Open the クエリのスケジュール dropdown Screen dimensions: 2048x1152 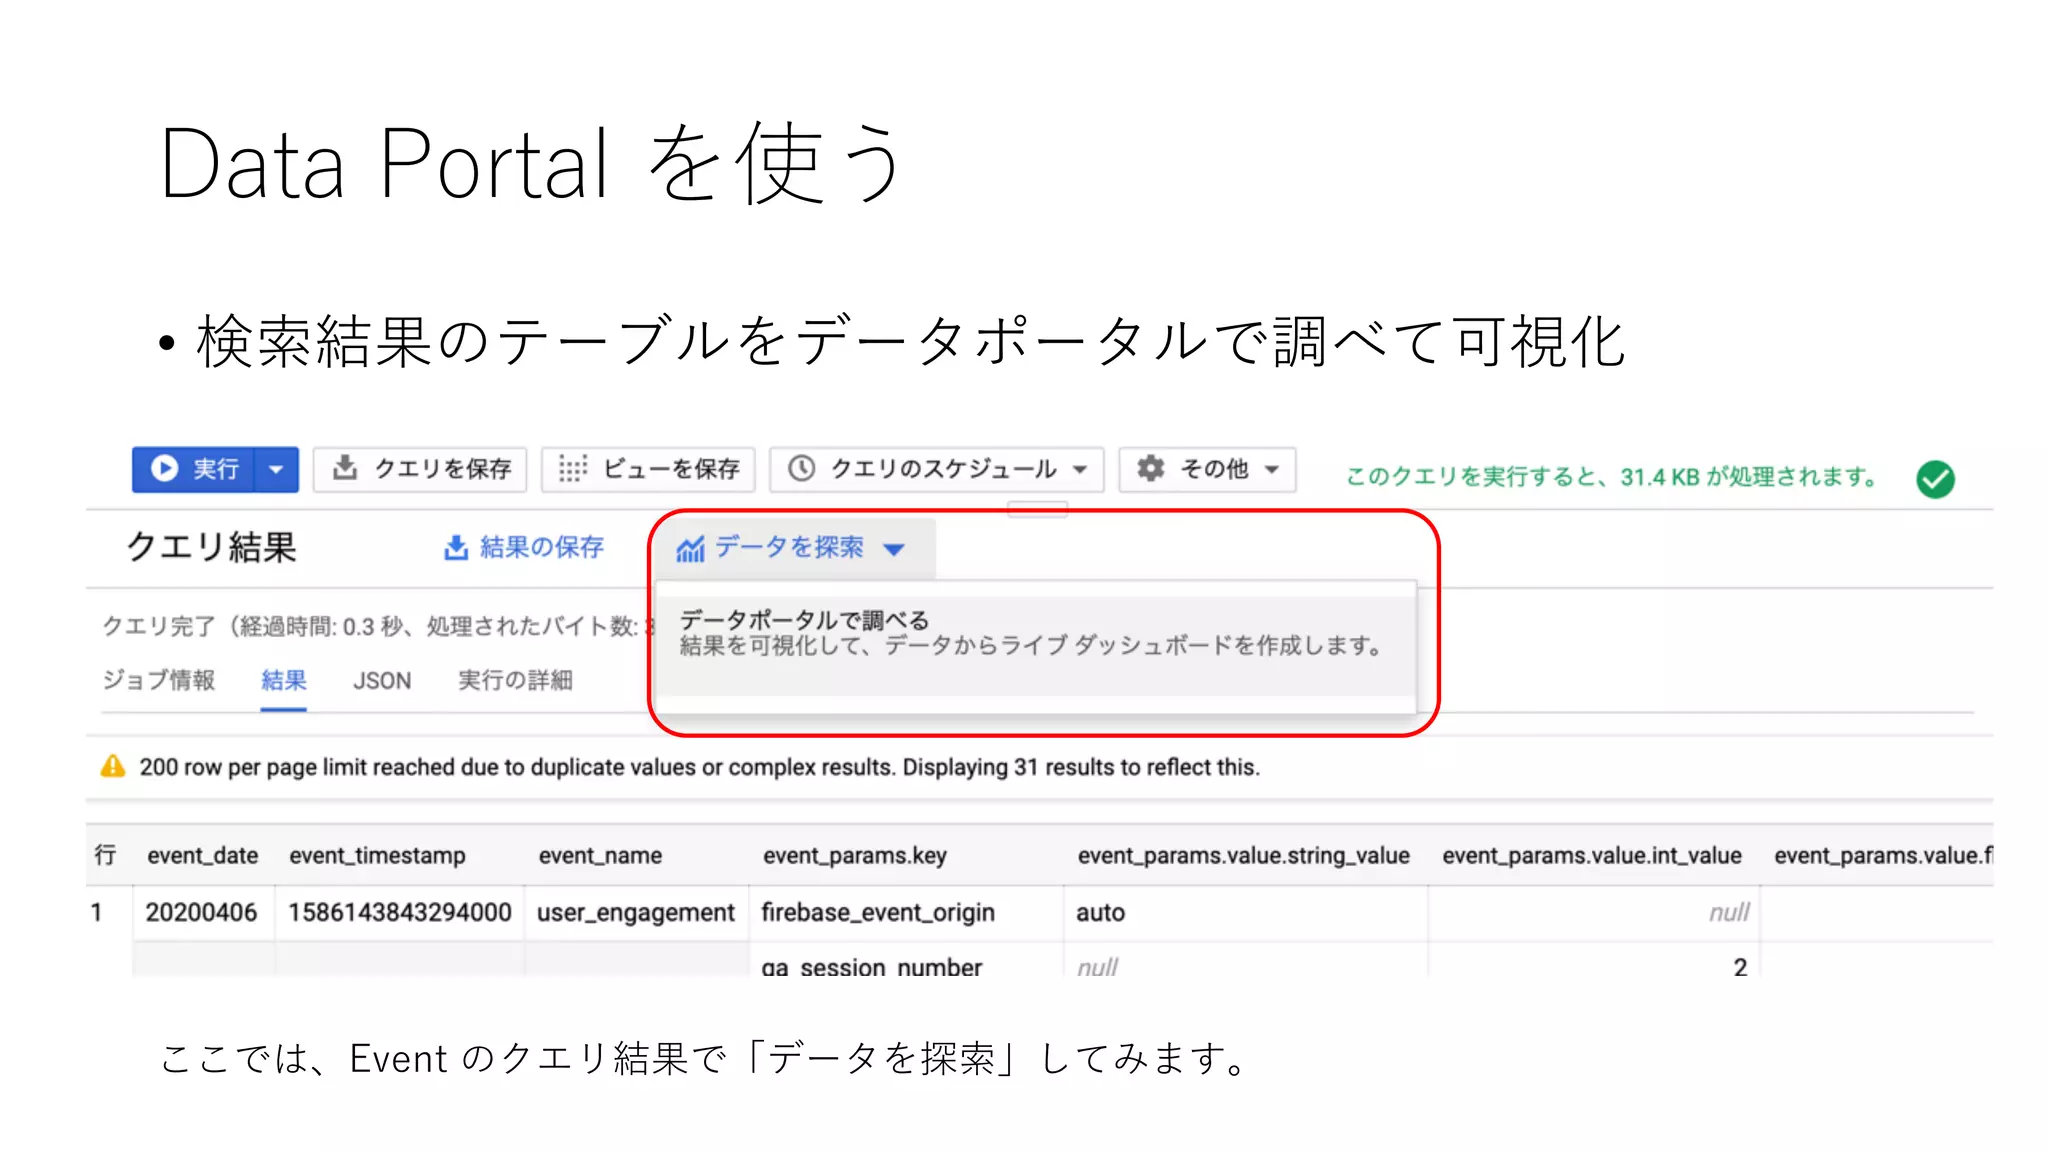click(936, 469)
